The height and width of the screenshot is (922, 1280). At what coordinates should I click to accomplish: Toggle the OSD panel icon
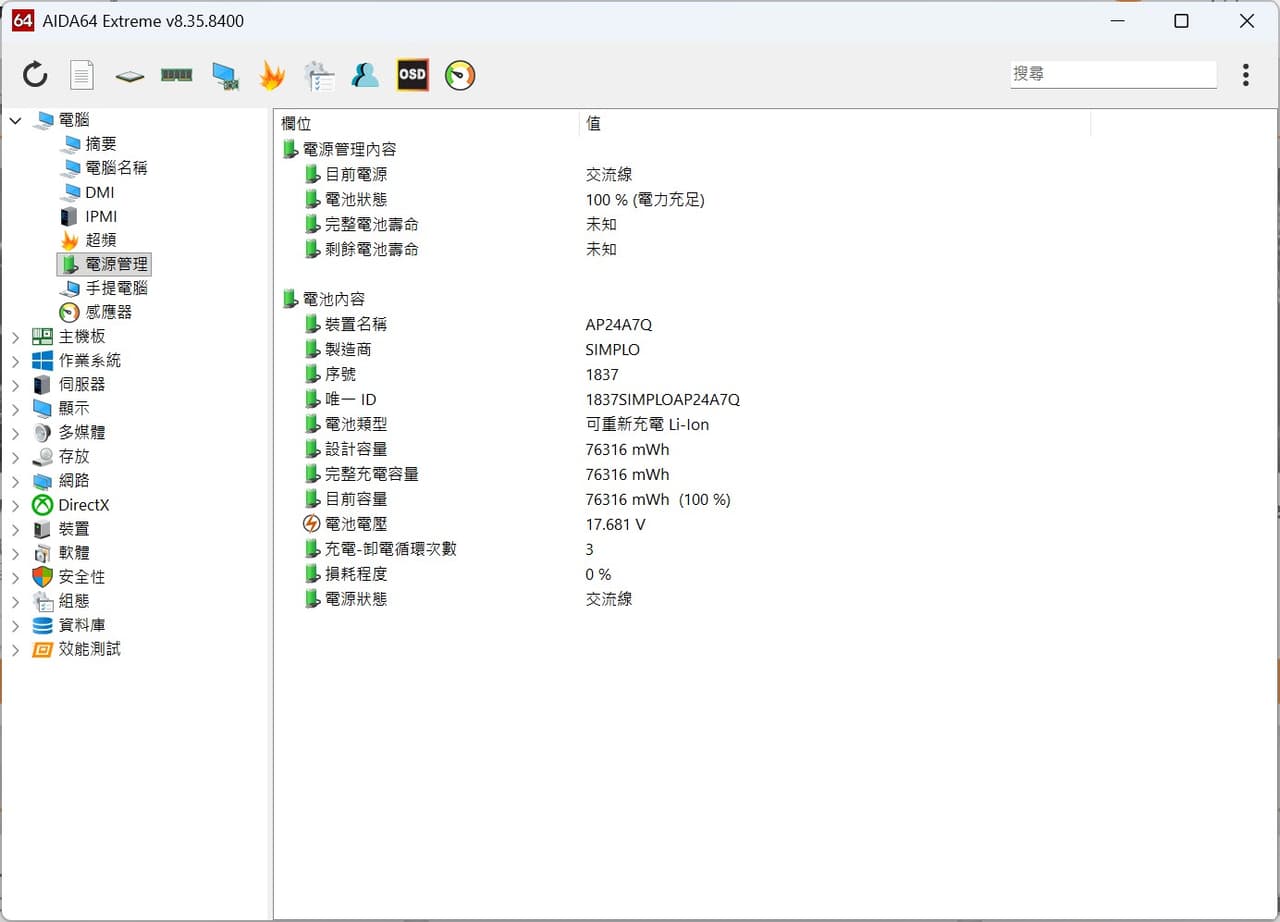click(x=412, y=75)
